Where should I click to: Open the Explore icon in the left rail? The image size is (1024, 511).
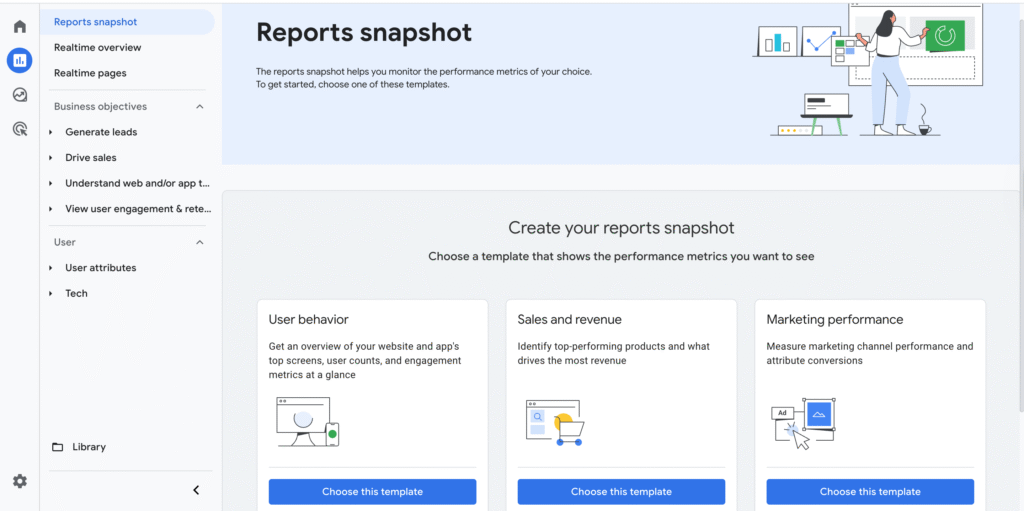pyautogui.click(x=20, y=95)
